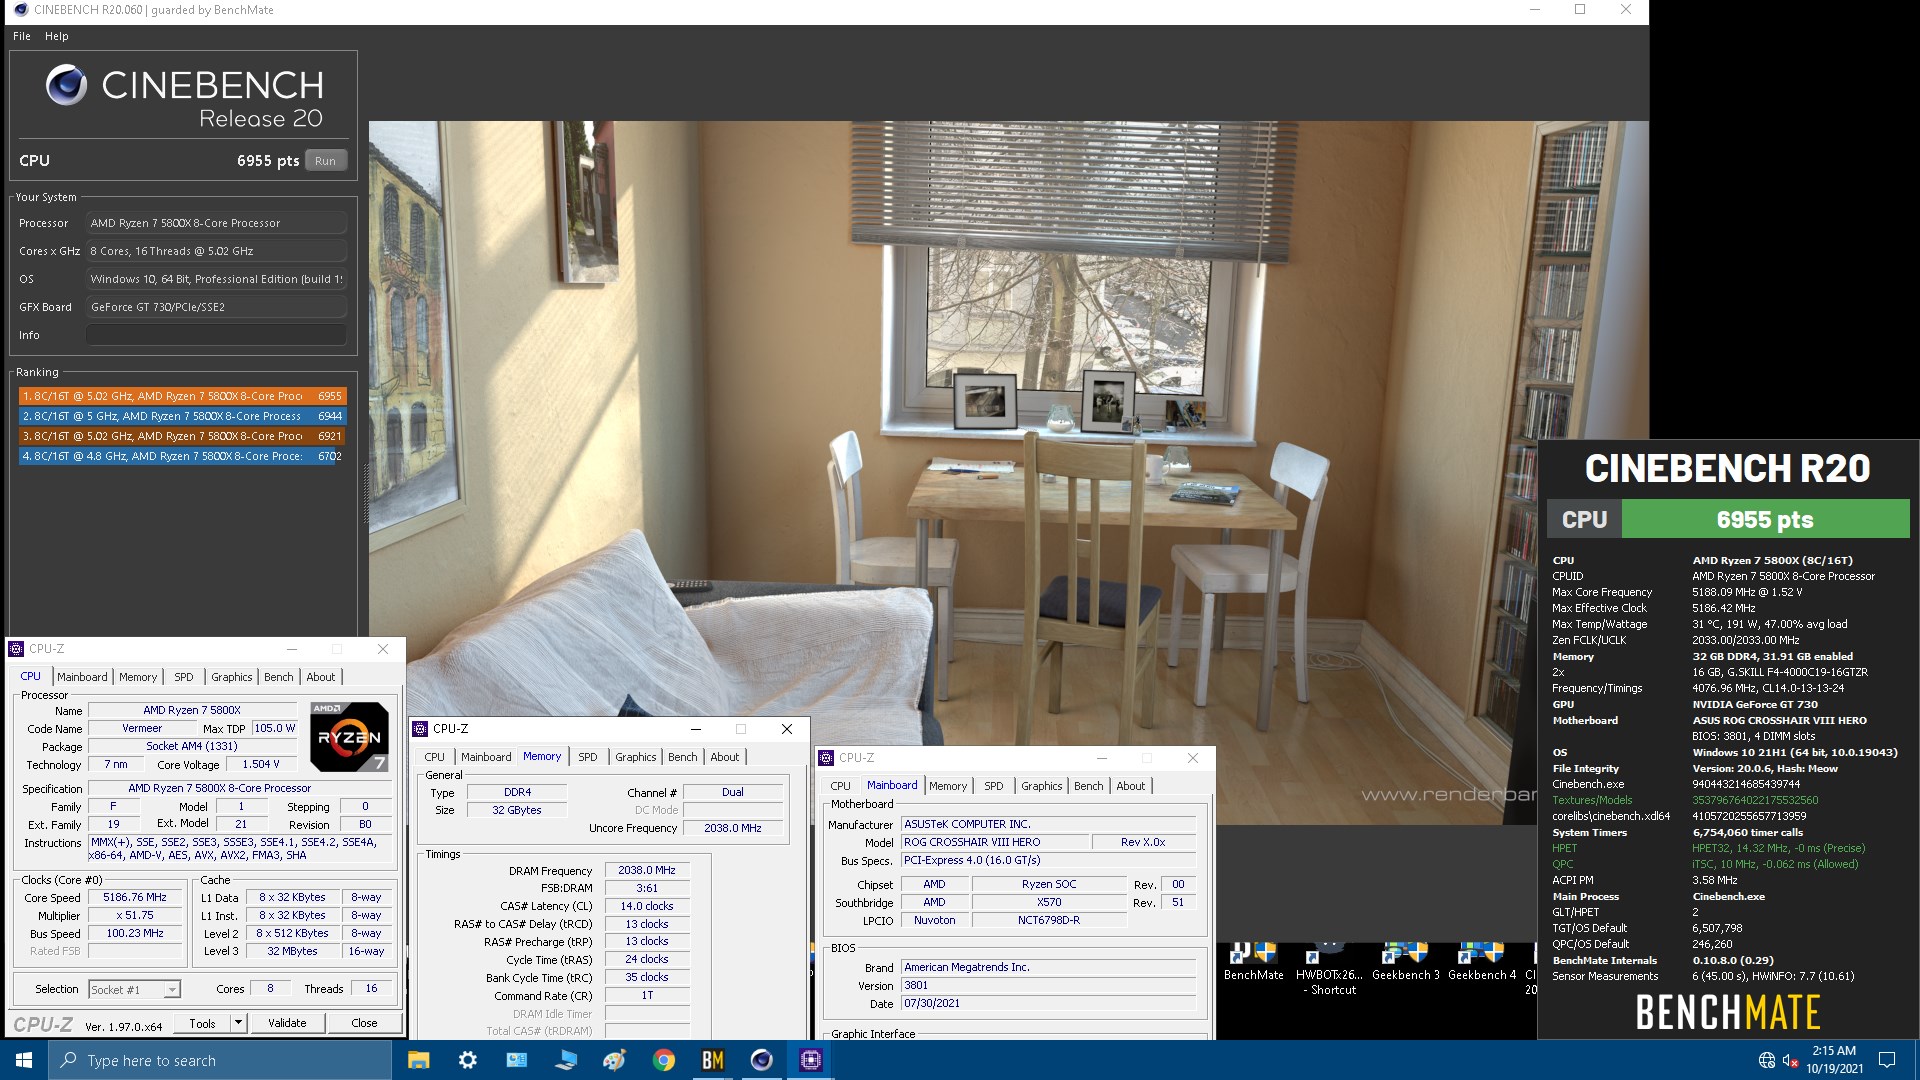Open taskbar icon left of Paint palette
This screenshot has height=1080, width=1920.
[x=566, y=1060]
